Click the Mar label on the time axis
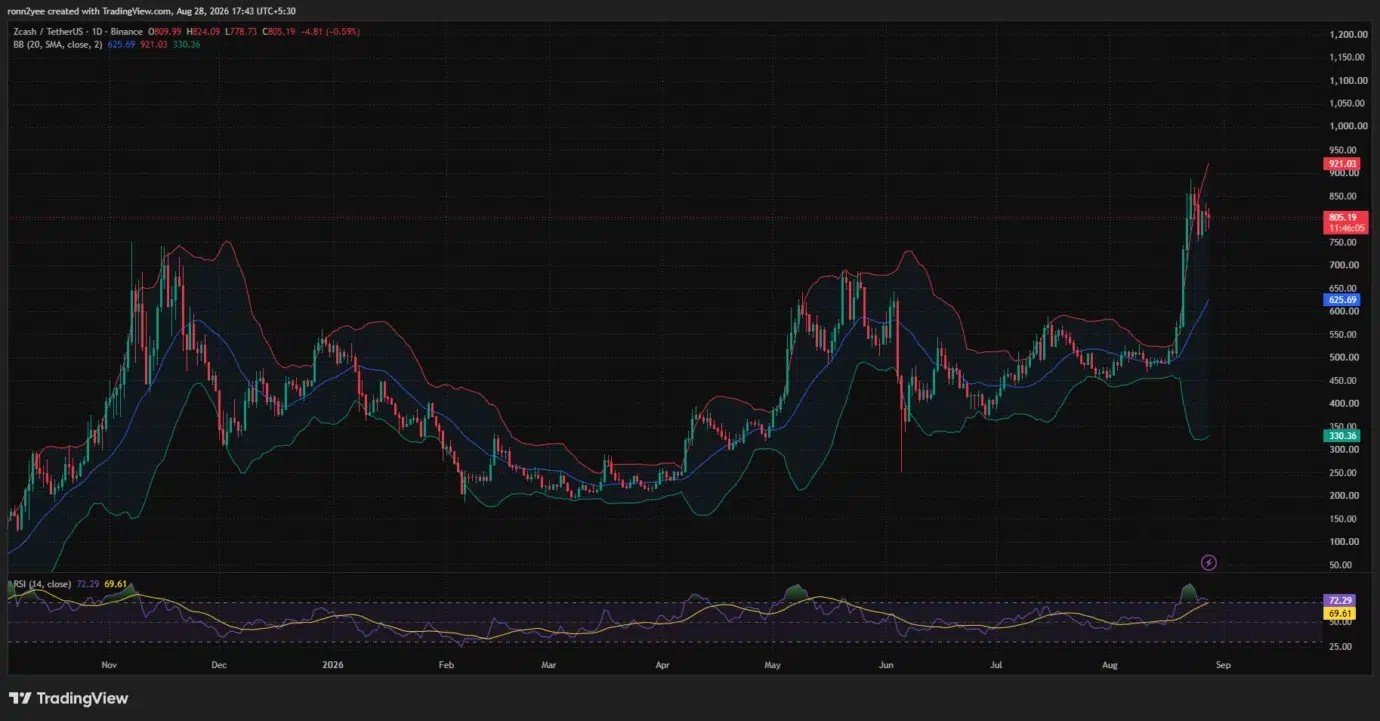Image resolution: width=1380 pixels, height=721 pixels. click(x=548, y=664)
